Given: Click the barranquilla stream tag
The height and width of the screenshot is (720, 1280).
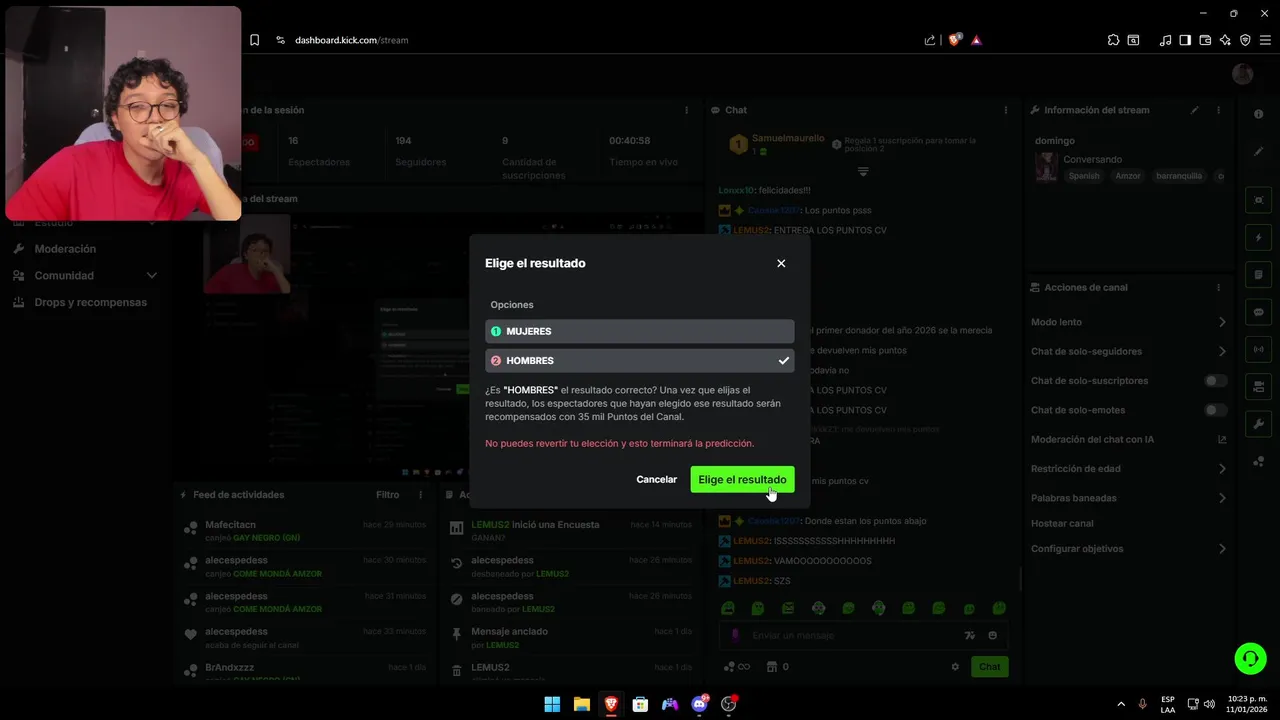Looking at the screenshot, I should pyautogui.click(x=1180, y=176).
